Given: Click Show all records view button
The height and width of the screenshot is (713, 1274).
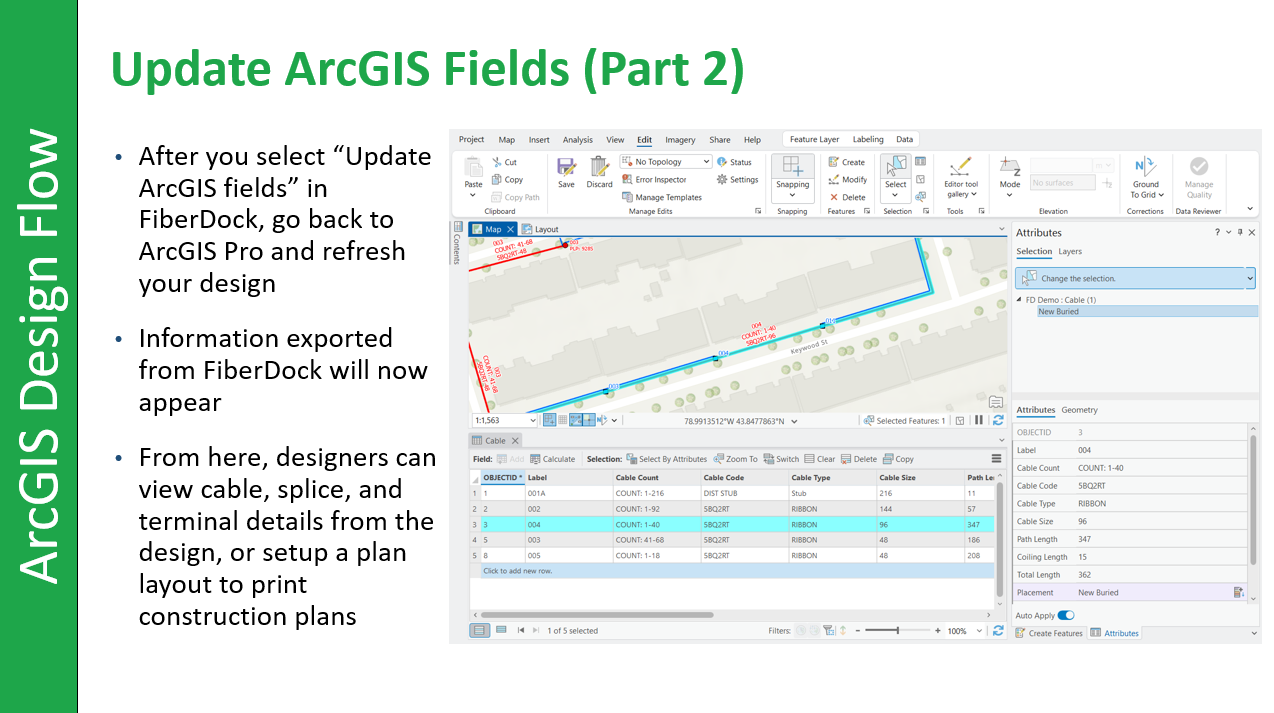Looking at the screenshot, I should tap(480, 631).
